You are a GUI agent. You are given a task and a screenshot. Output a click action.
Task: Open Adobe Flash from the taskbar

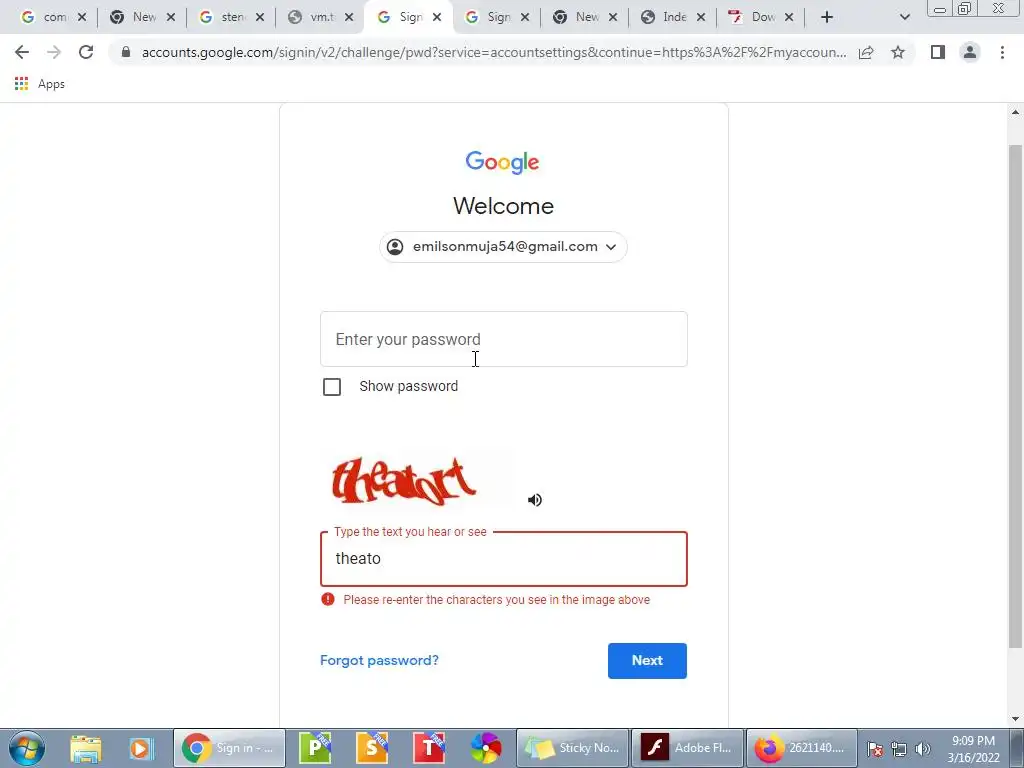pos(687,748)
